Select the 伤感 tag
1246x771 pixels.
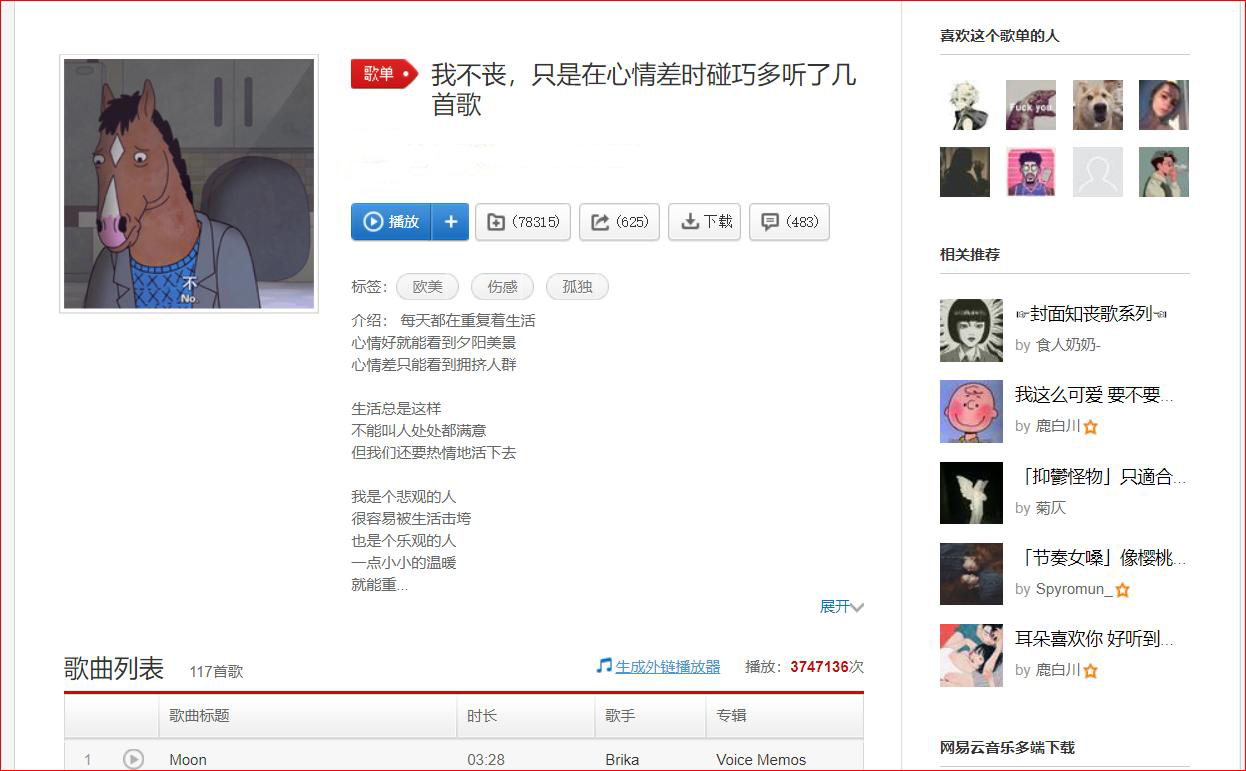click(502, 287)
